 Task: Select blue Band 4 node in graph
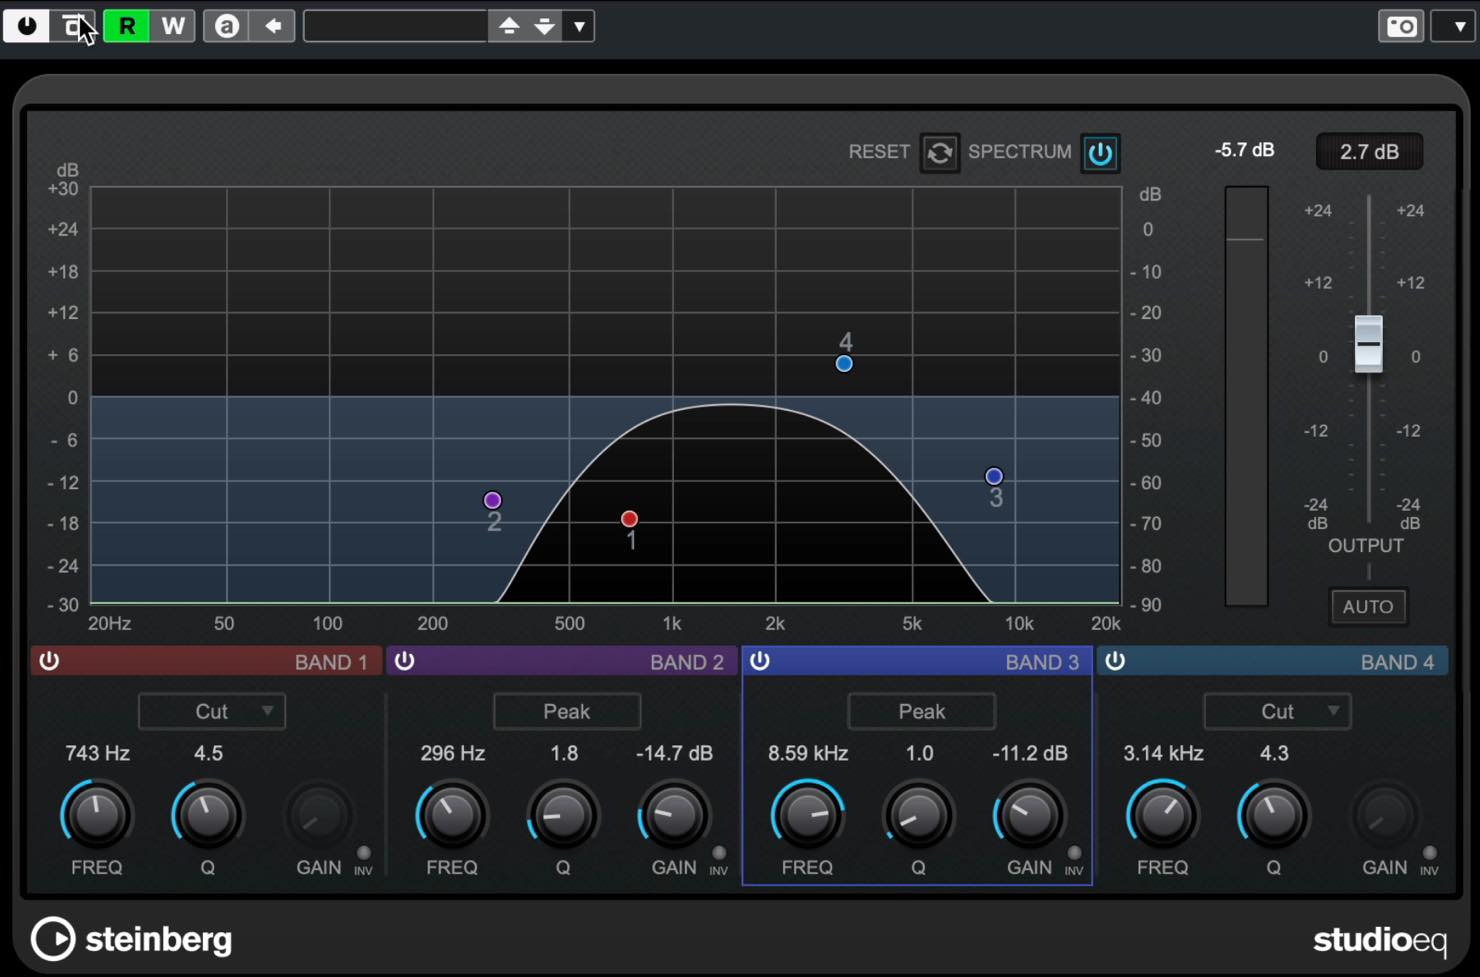(844, 364)
